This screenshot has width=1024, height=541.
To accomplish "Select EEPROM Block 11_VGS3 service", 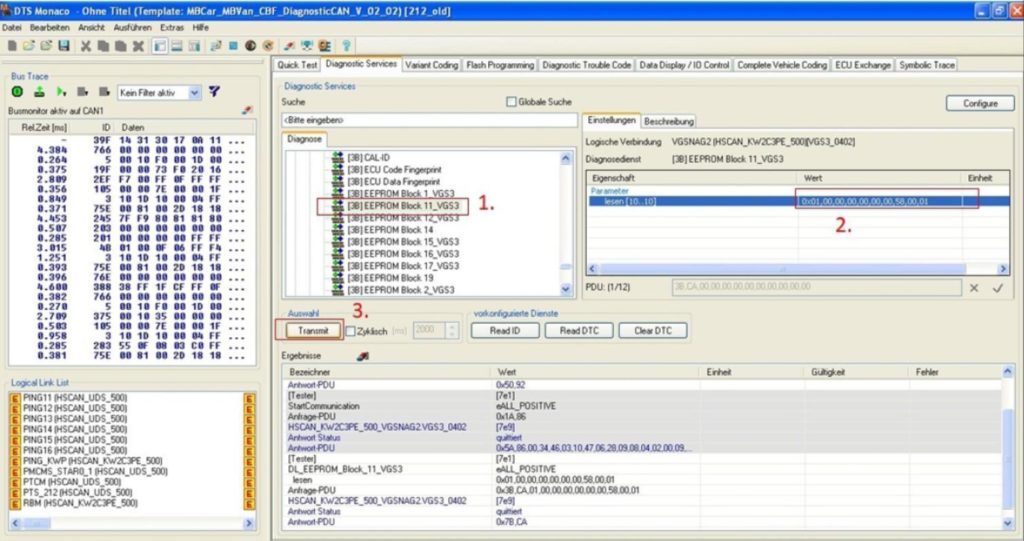I will (403, 206).
